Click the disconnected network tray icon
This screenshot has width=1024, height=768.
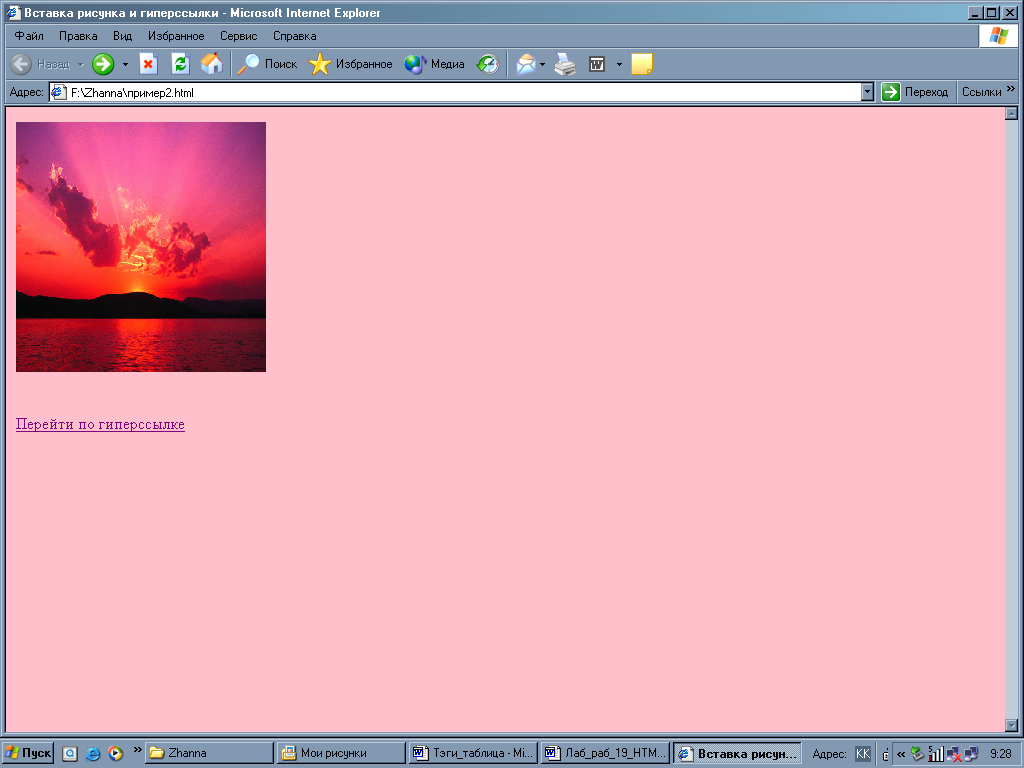click(953, 754)
